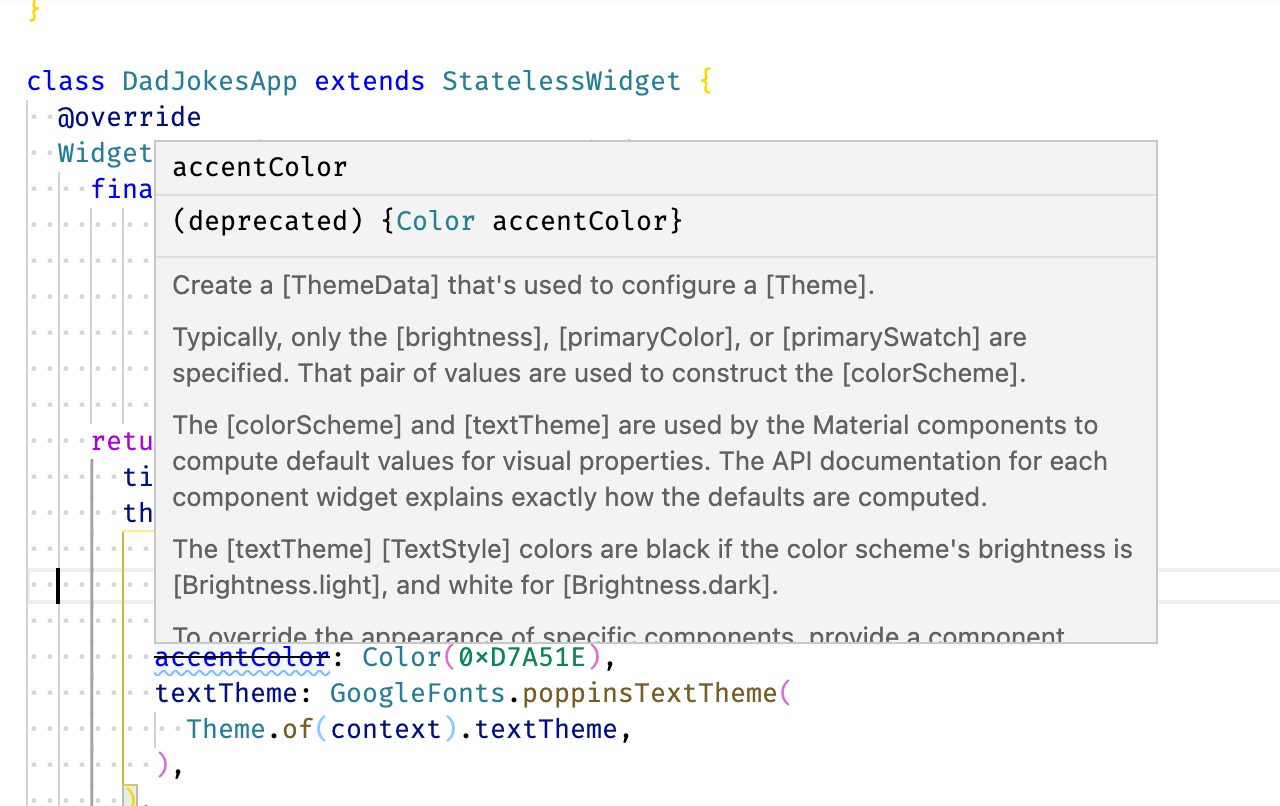Click the underlined accentColor identifier in code
Viewport: 1280px width, 806px height.
(x=241, y=657)
